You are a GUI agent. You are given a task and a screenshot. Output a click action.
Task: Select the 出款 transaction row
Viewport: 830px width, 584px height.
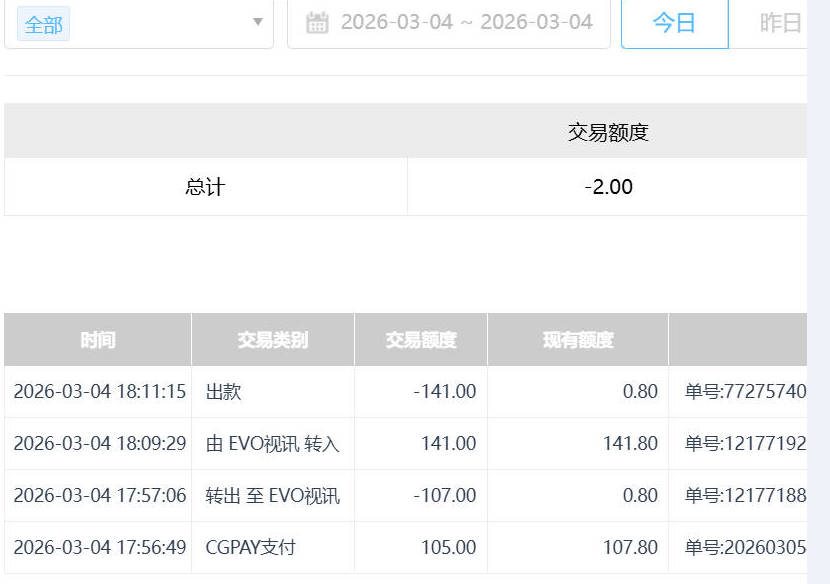pos(224,392)
